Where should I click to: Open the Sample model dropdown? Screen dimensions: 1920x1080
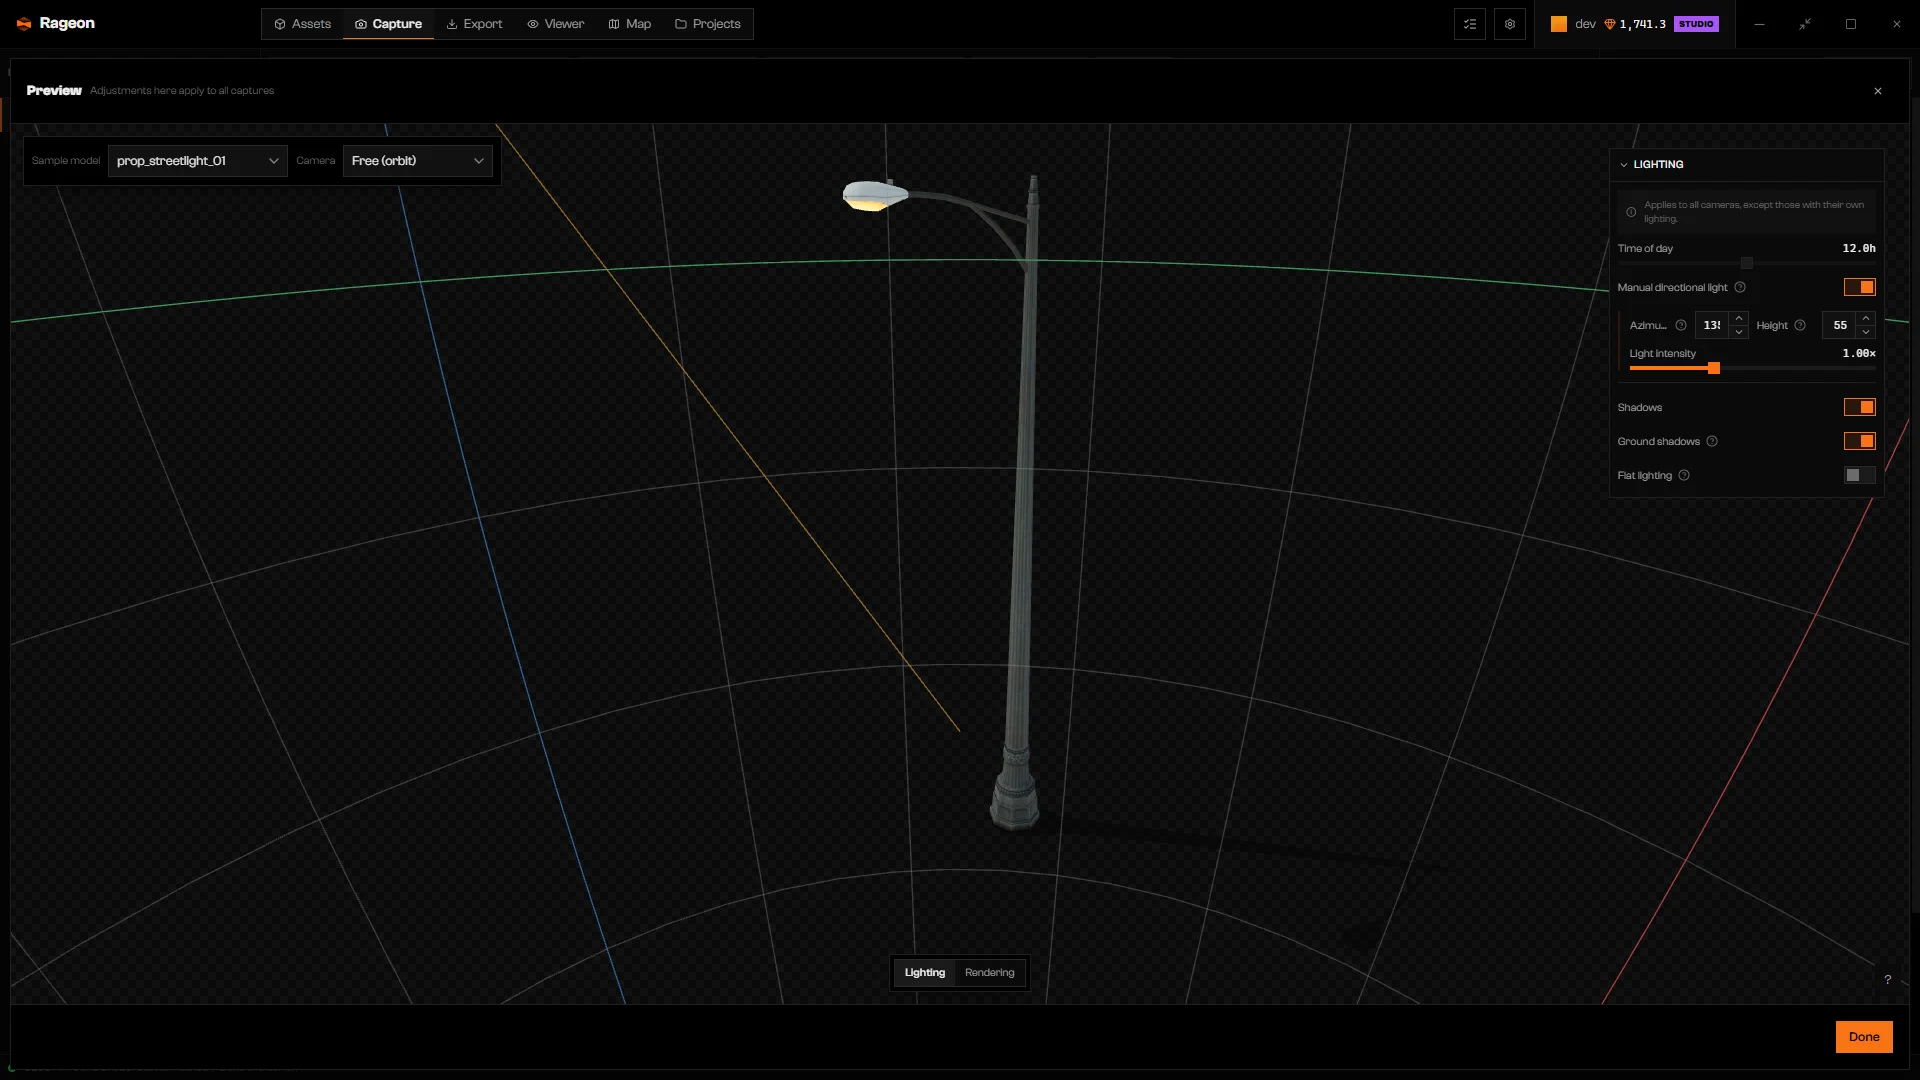point(197,161)
